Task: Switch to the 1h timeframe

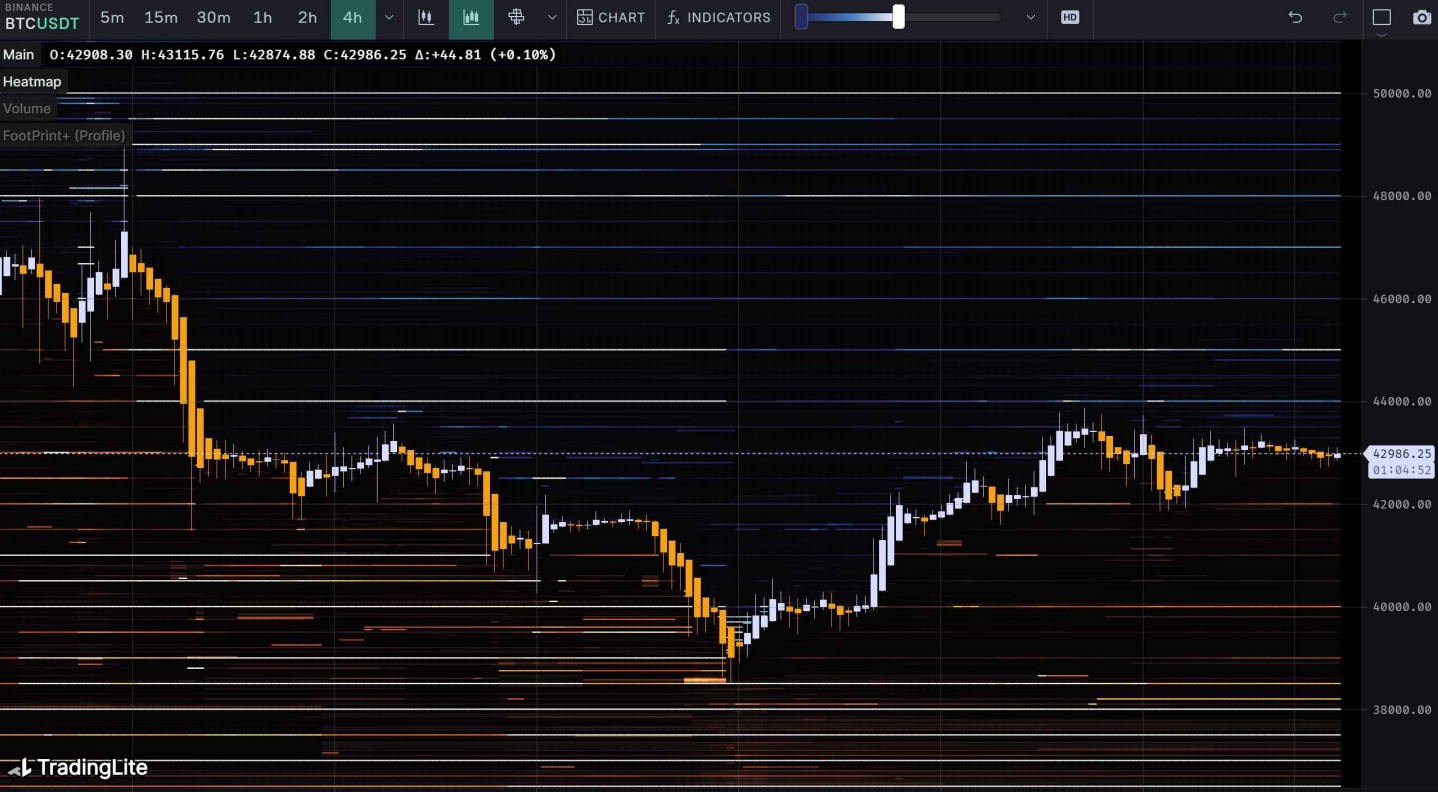Action: pyautogui.click(x=262, y=17)
